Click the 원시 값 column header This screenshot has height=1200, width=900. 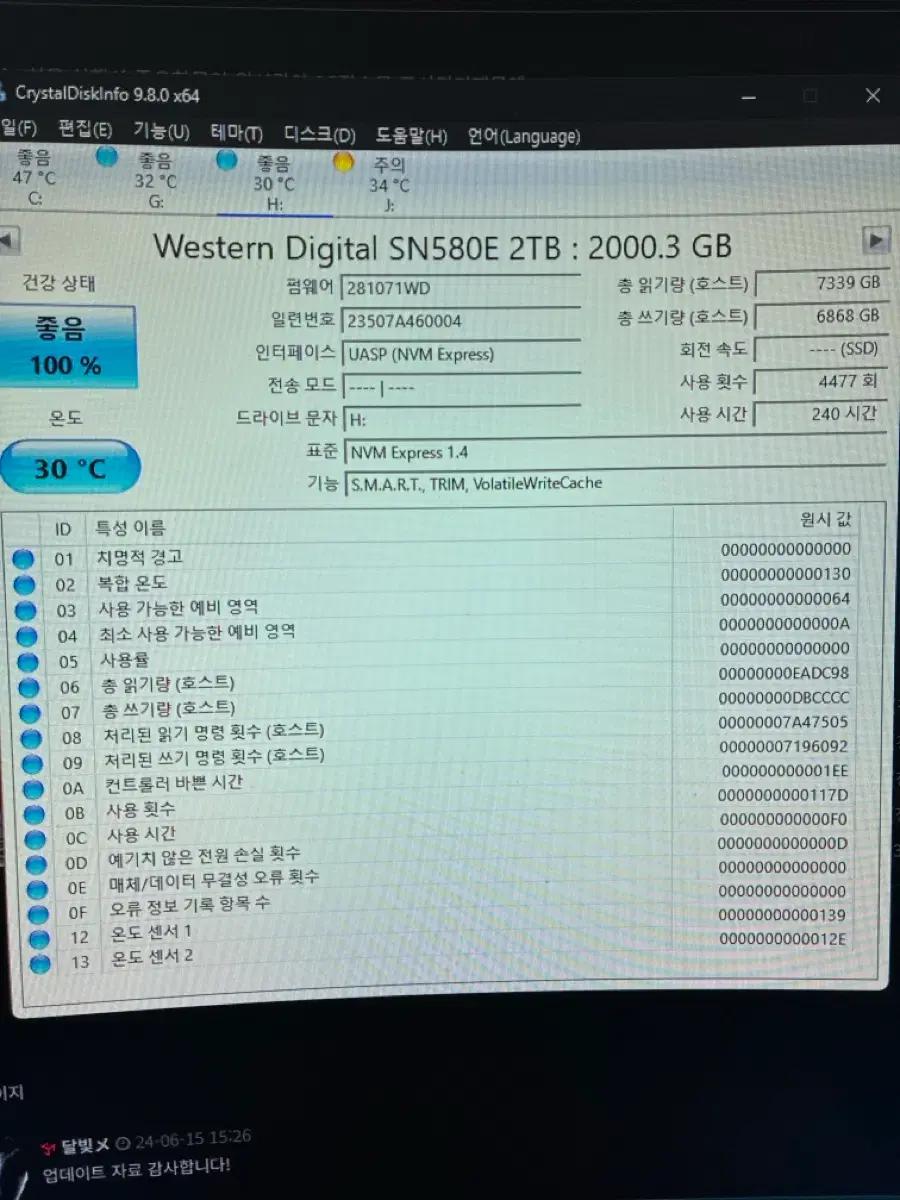[x=825, y=519]
